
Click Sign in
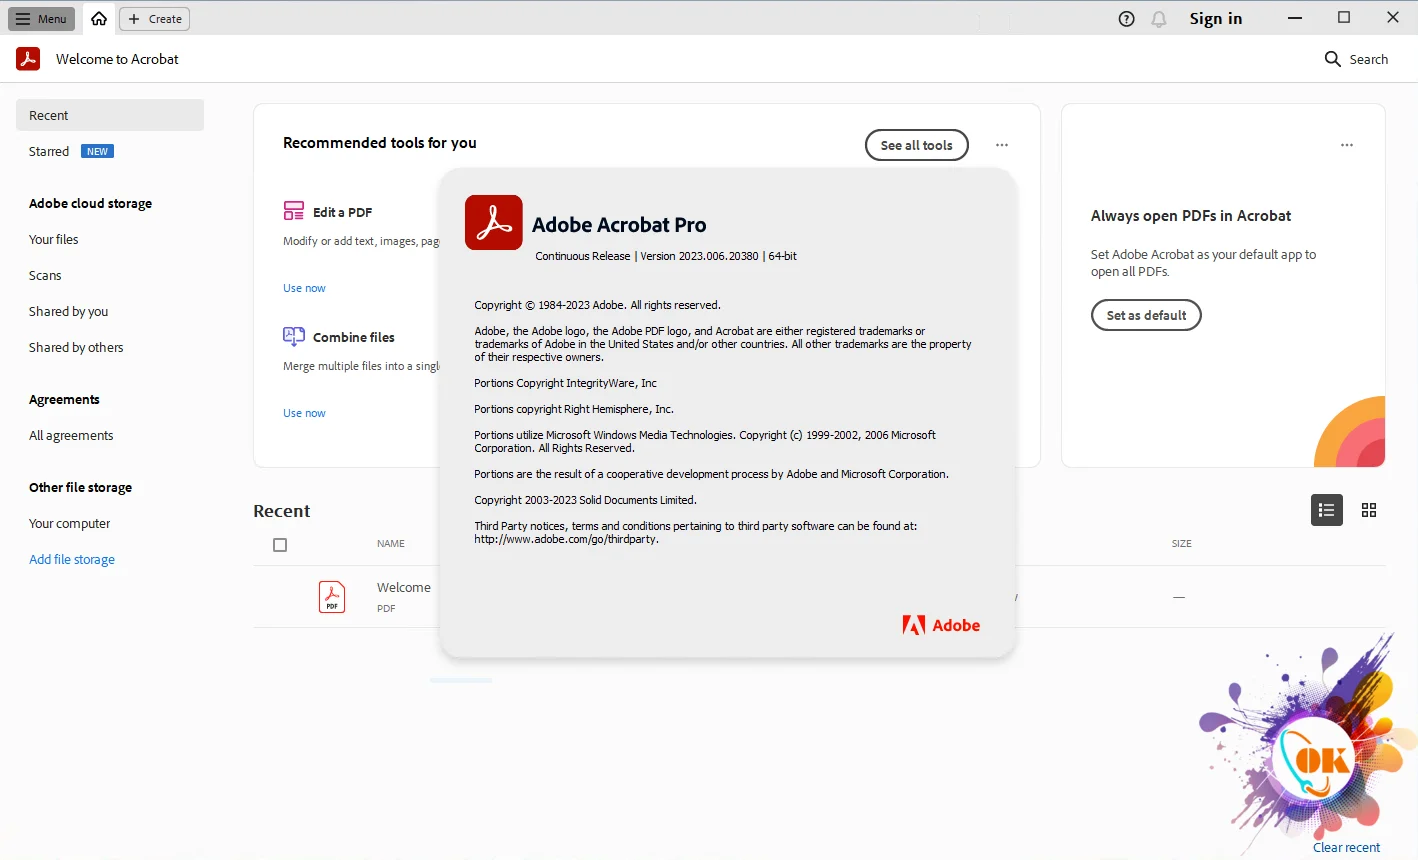point(1215,19)
